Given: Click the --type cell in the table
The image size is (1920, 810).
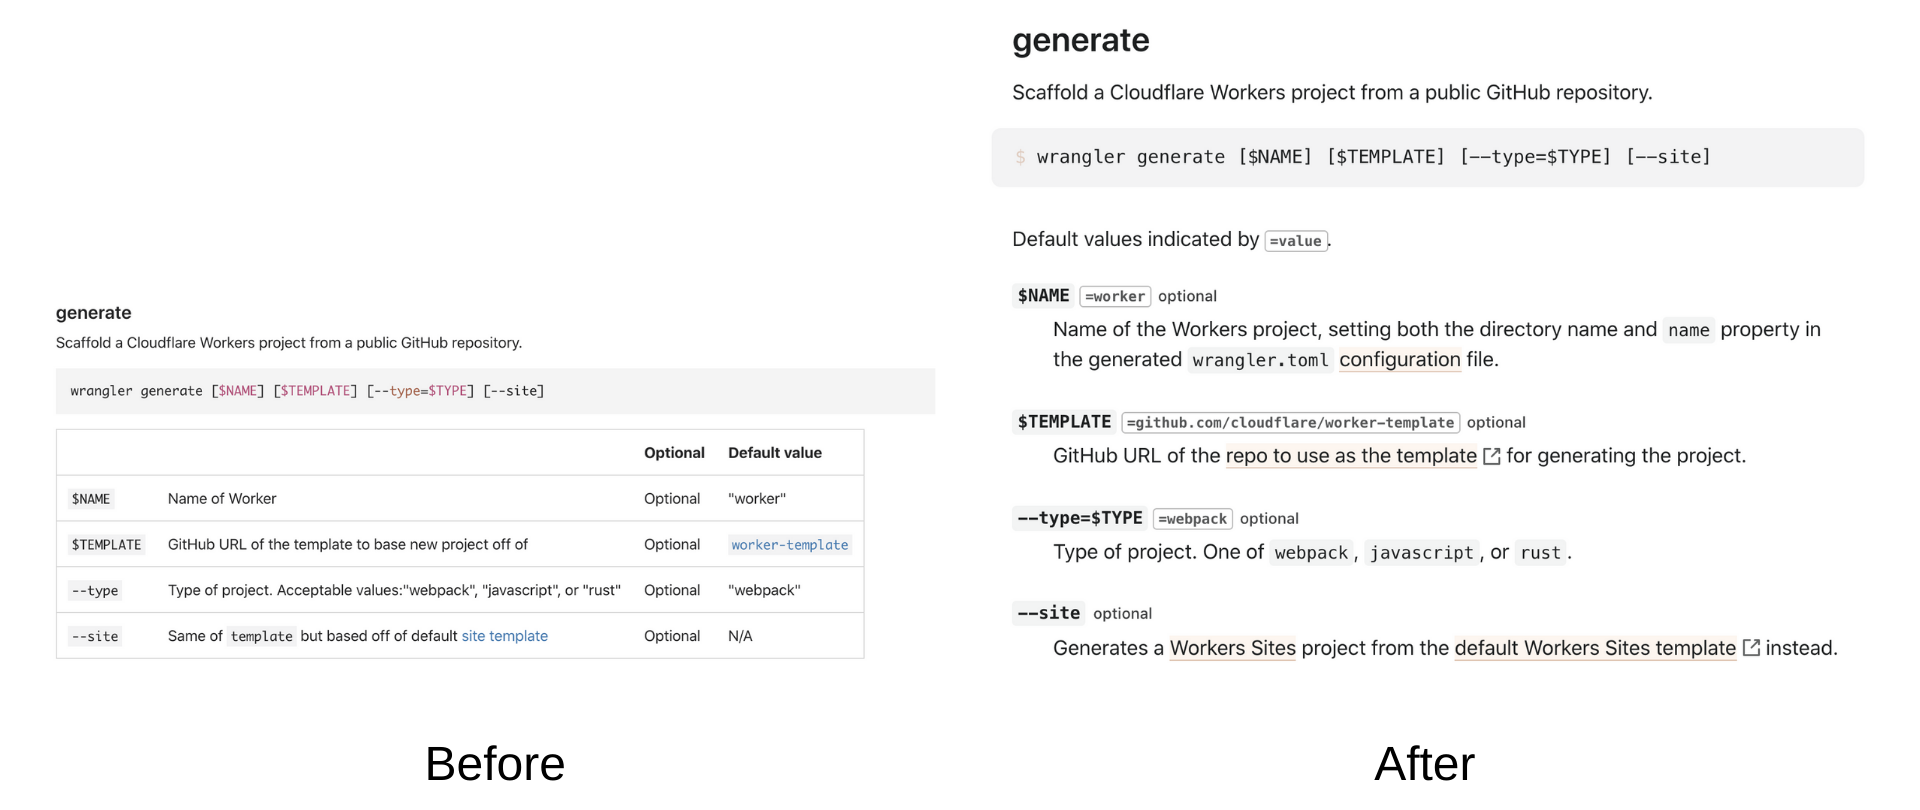Looking at the screenshot, I should (x=95, y=591).
